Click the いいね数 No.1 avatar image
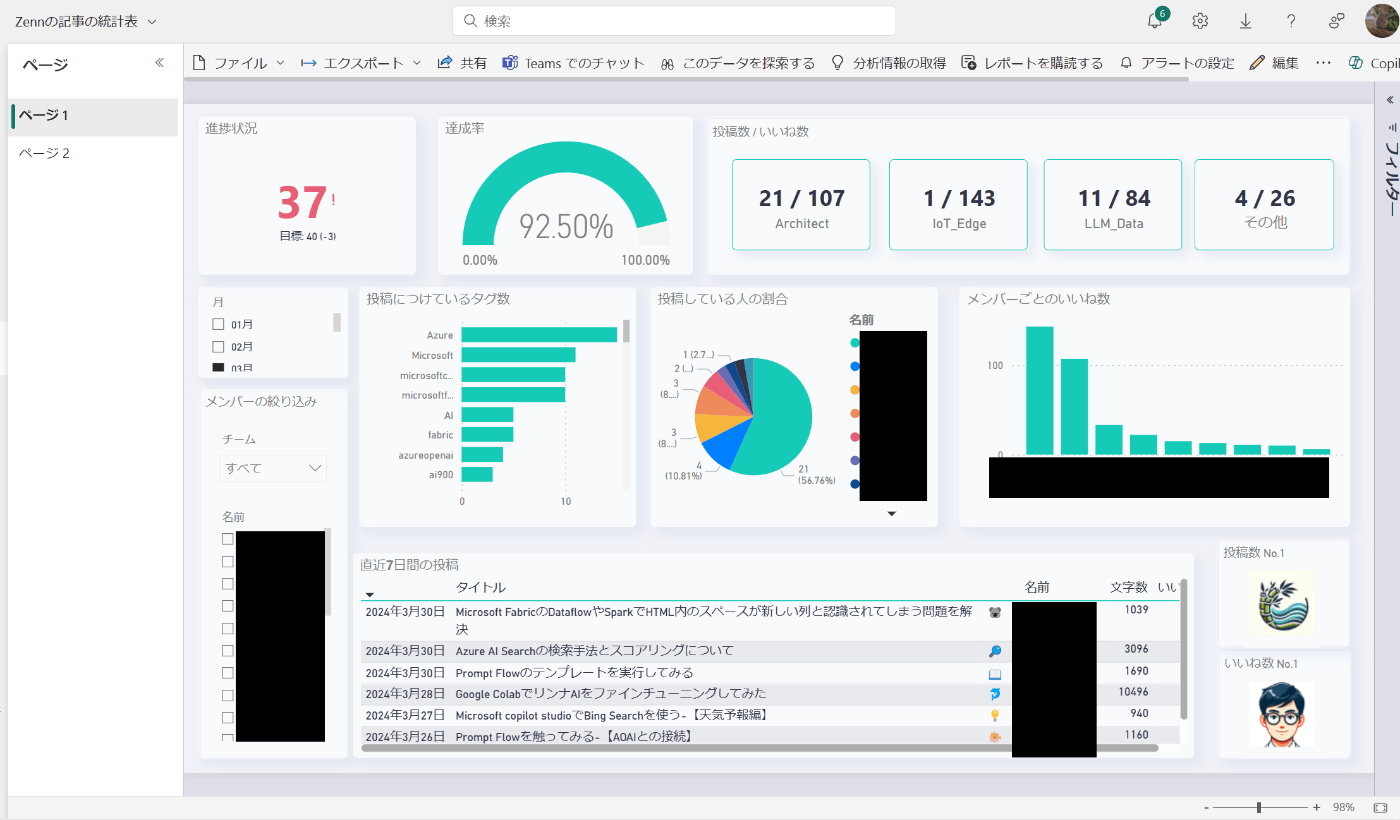 point(1282,714)
